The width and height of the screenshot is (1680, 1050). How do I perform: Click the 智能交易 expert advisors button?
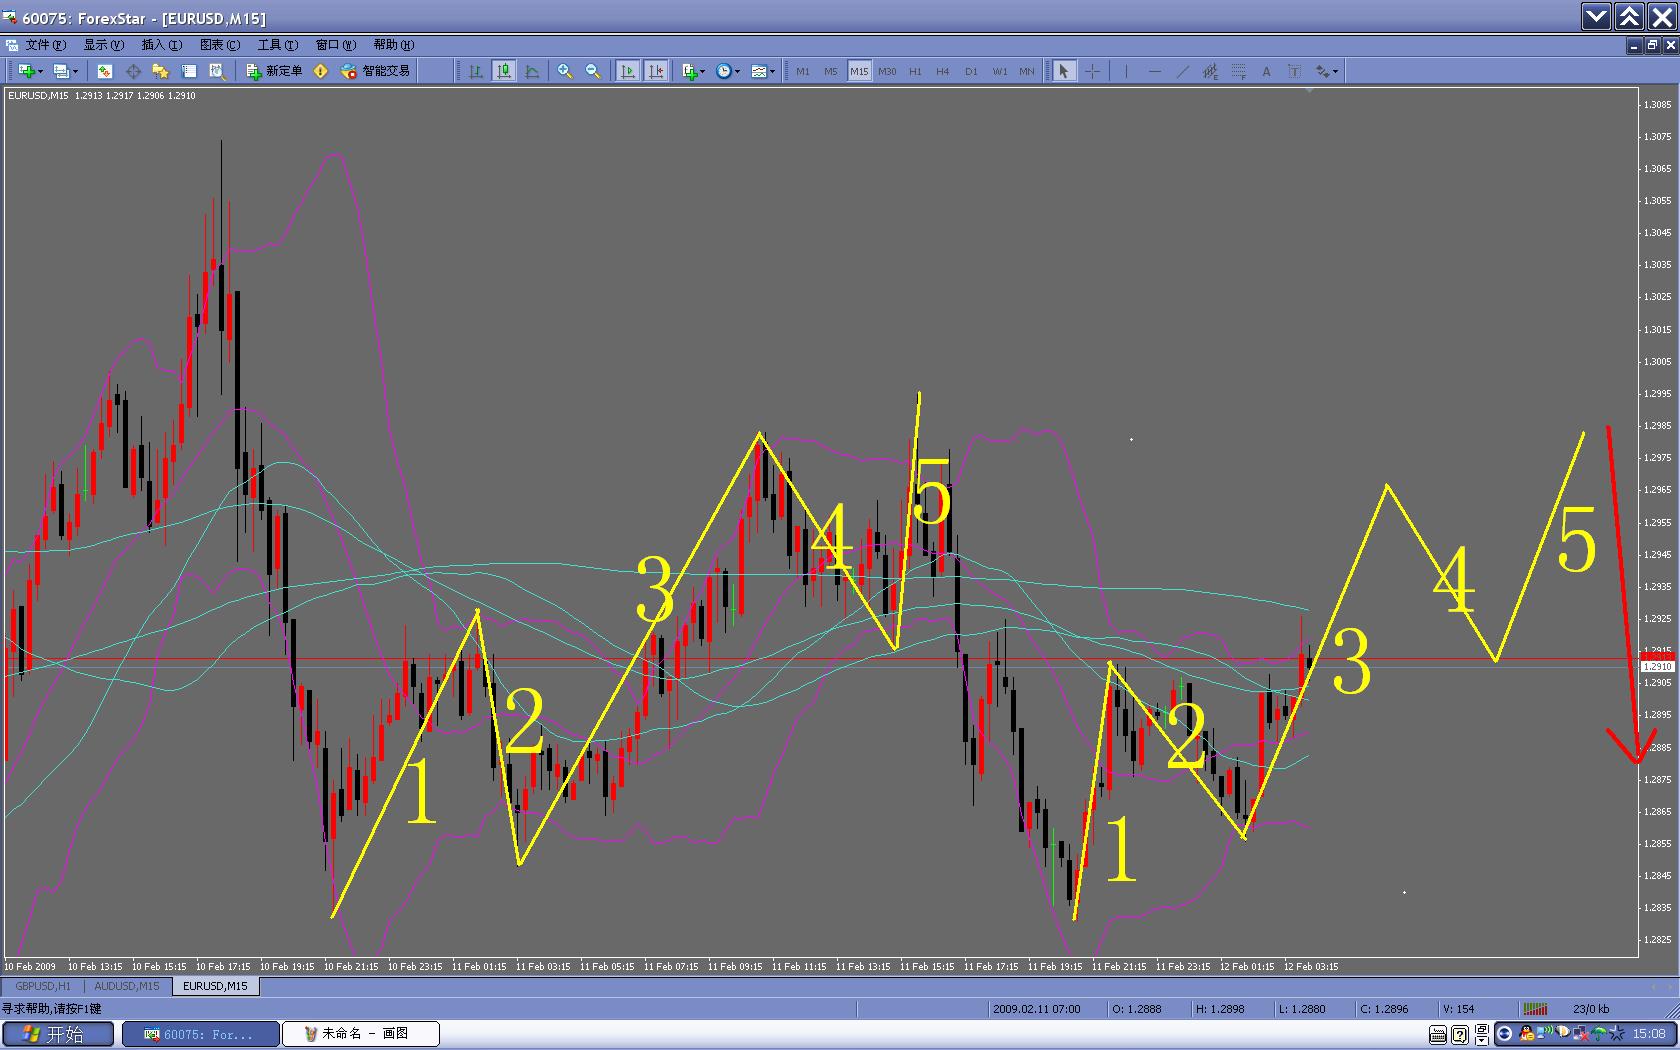point(376,71)
